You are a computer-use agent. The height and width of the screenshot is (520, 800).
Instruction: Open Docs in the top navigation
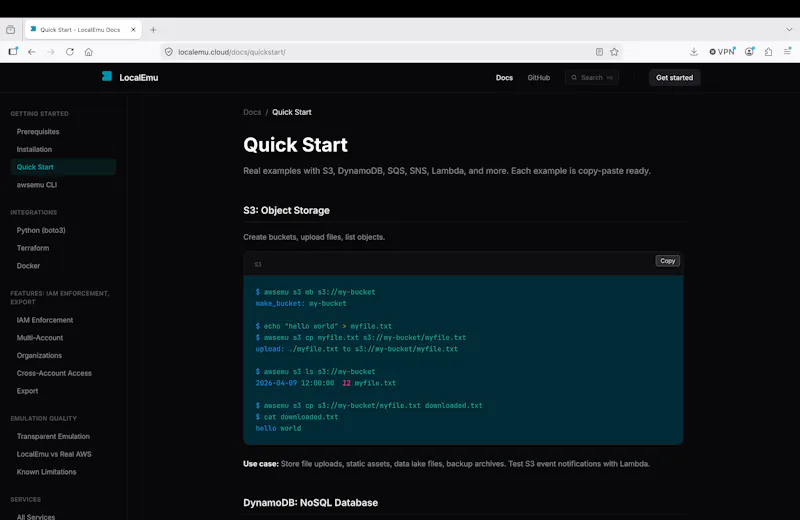pyautogui.click(x=504, y=78)
